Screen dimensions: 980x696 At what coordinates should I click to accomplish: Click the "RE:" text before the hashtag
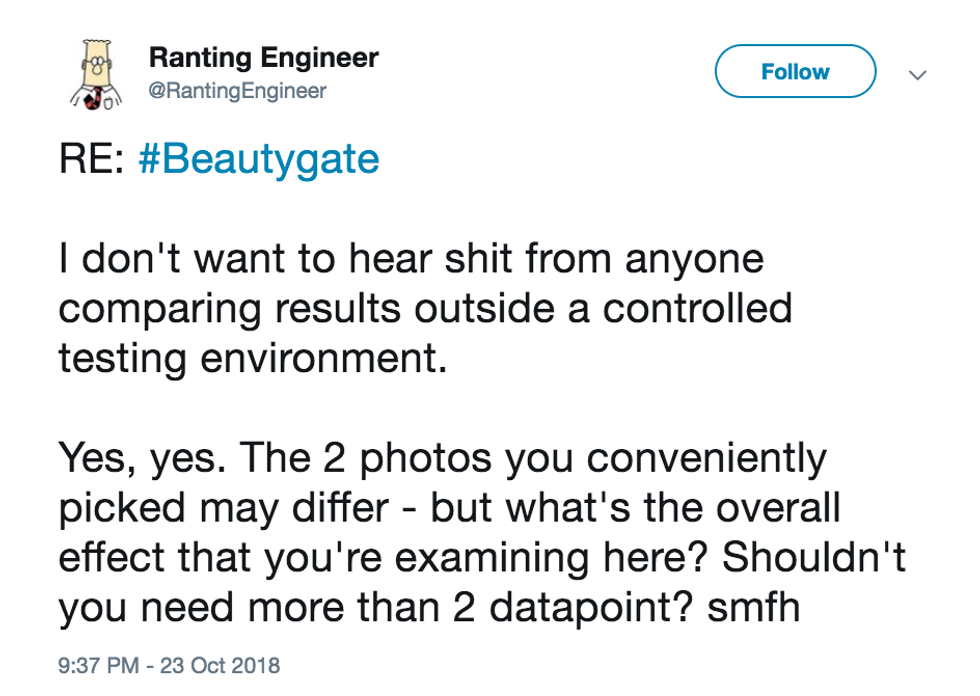91,160
